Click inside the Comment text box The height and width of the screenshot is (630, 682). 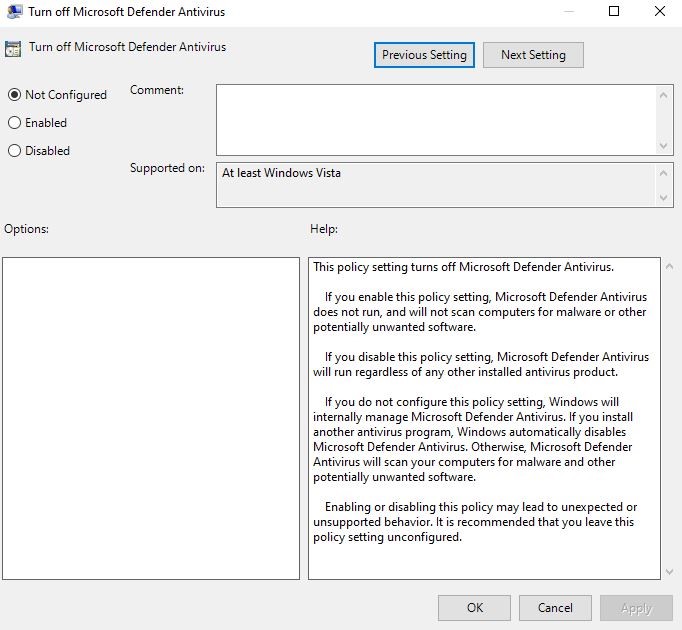(x=436, y=120)
